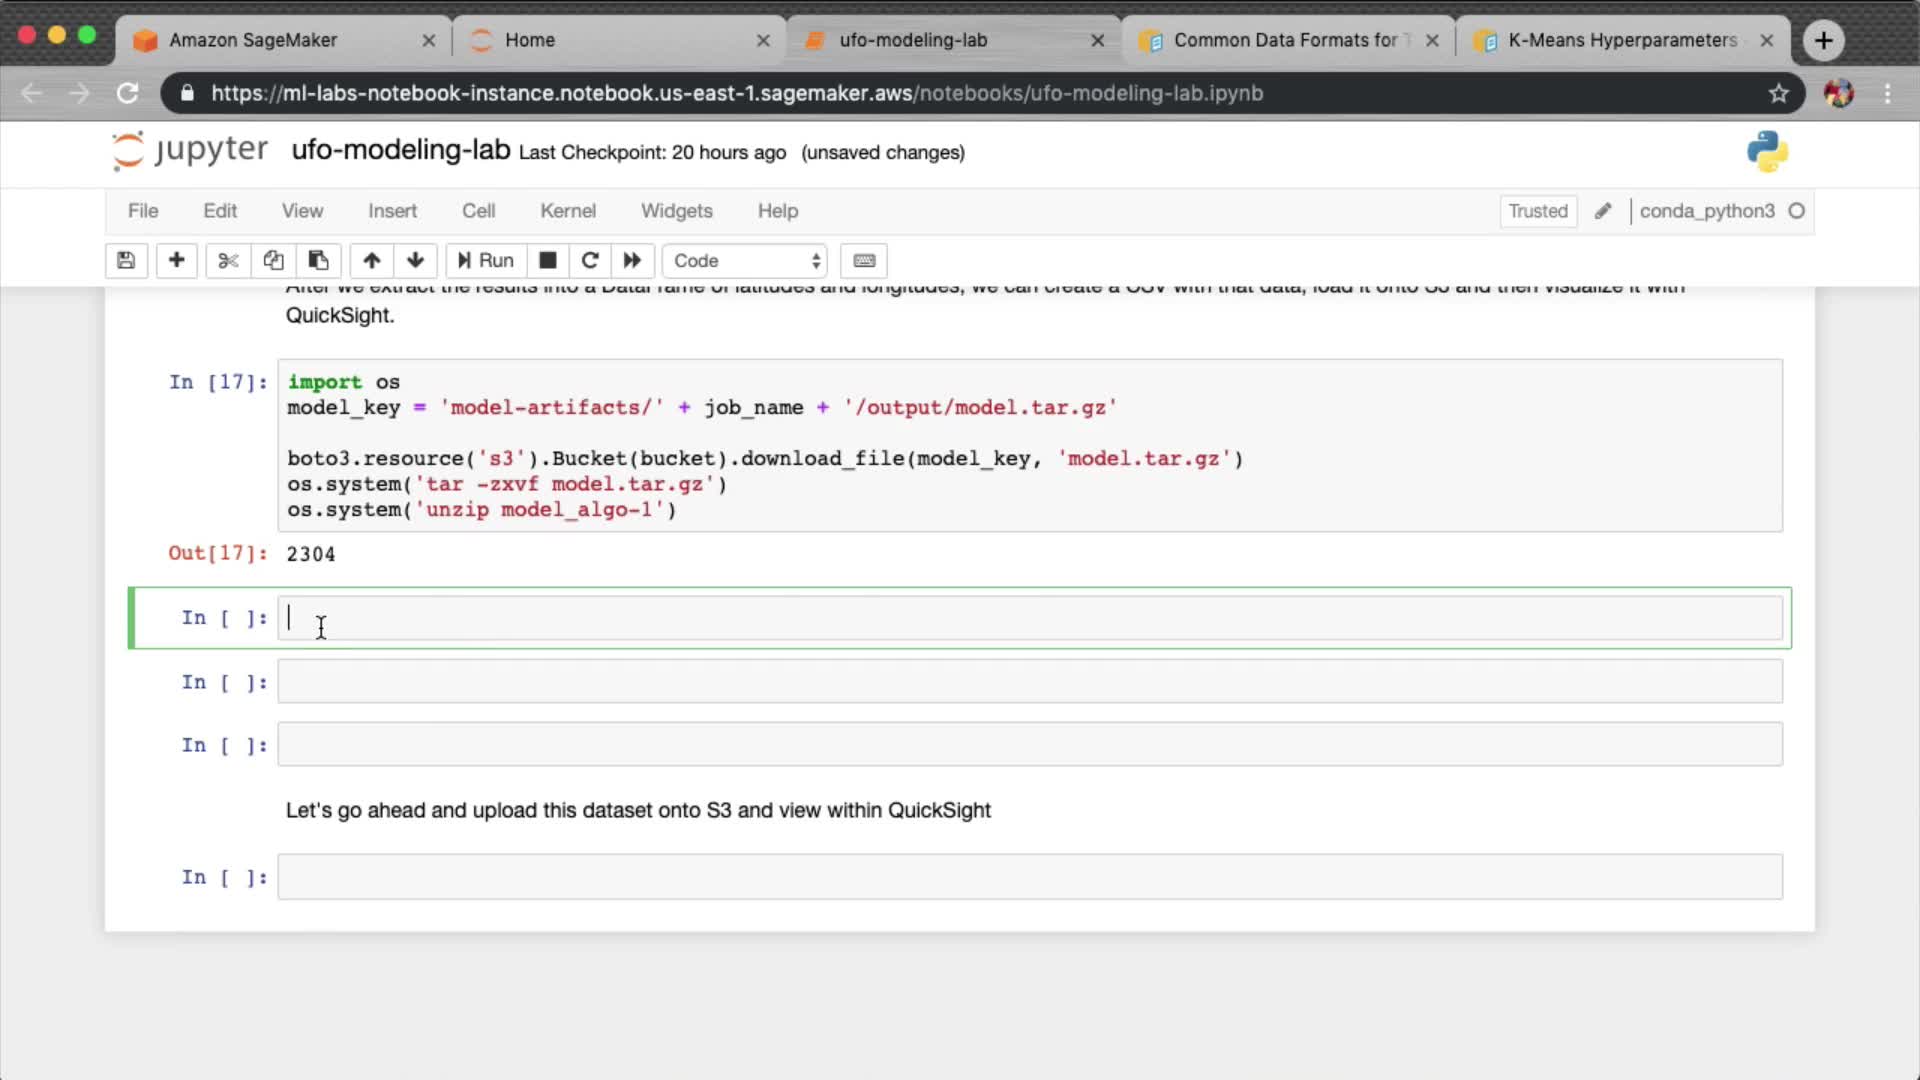Move selected cell up arrow

click(x=371, y=261)
